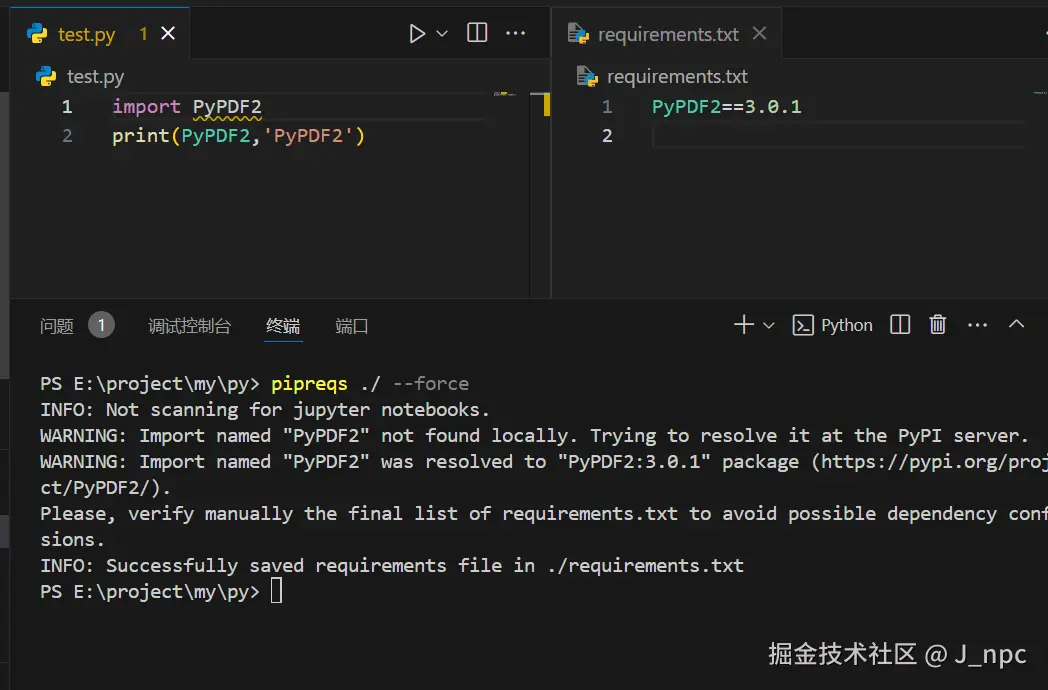1048x690 pixels.
Task: Create a new terminal with plus icon
Action: (743, 325)
